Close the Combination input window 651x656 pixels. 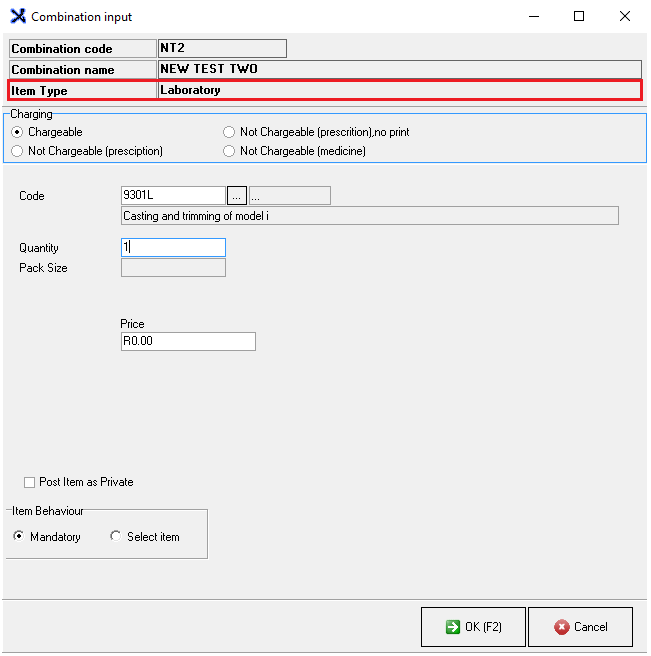tap(624, 16)
